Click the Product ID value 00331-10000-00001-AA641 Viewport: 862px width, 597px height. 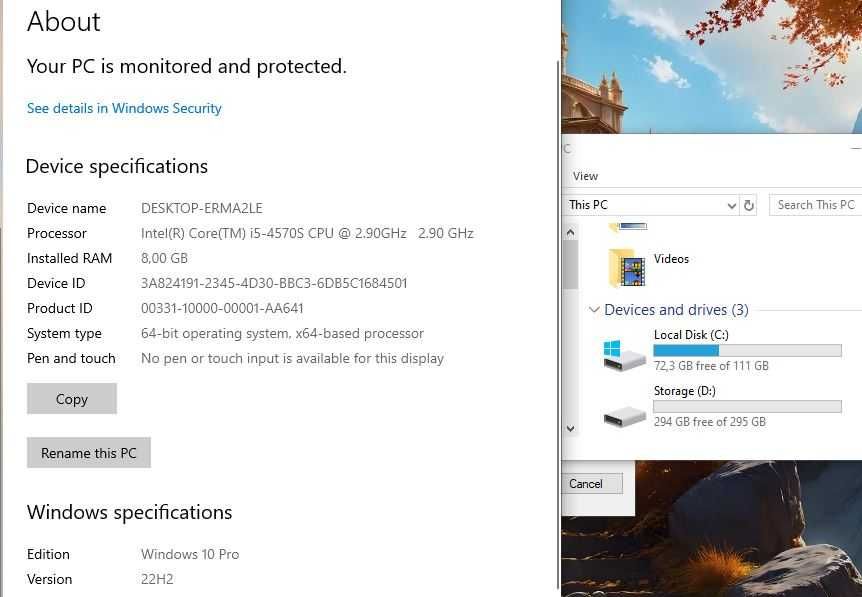tap(222, 308)
